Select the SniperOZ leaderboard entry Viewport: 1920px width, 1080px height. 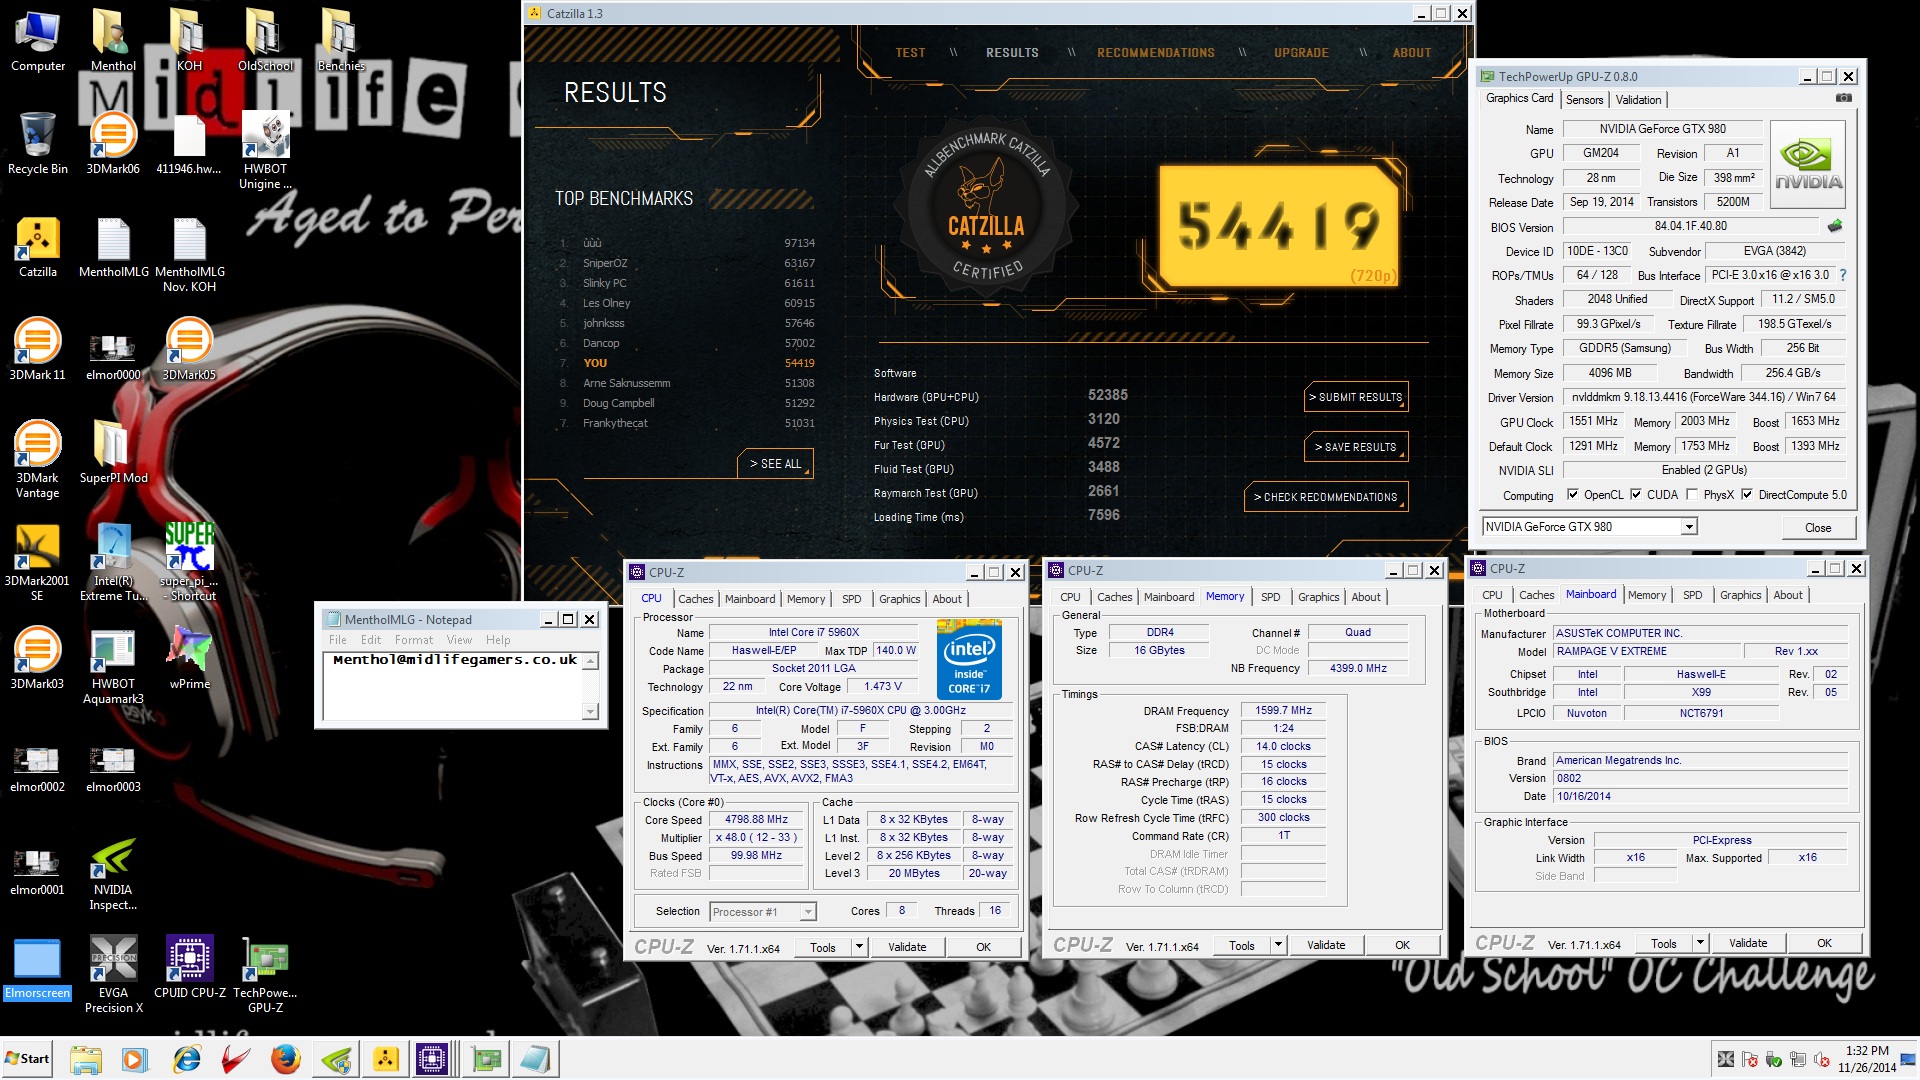686,263
